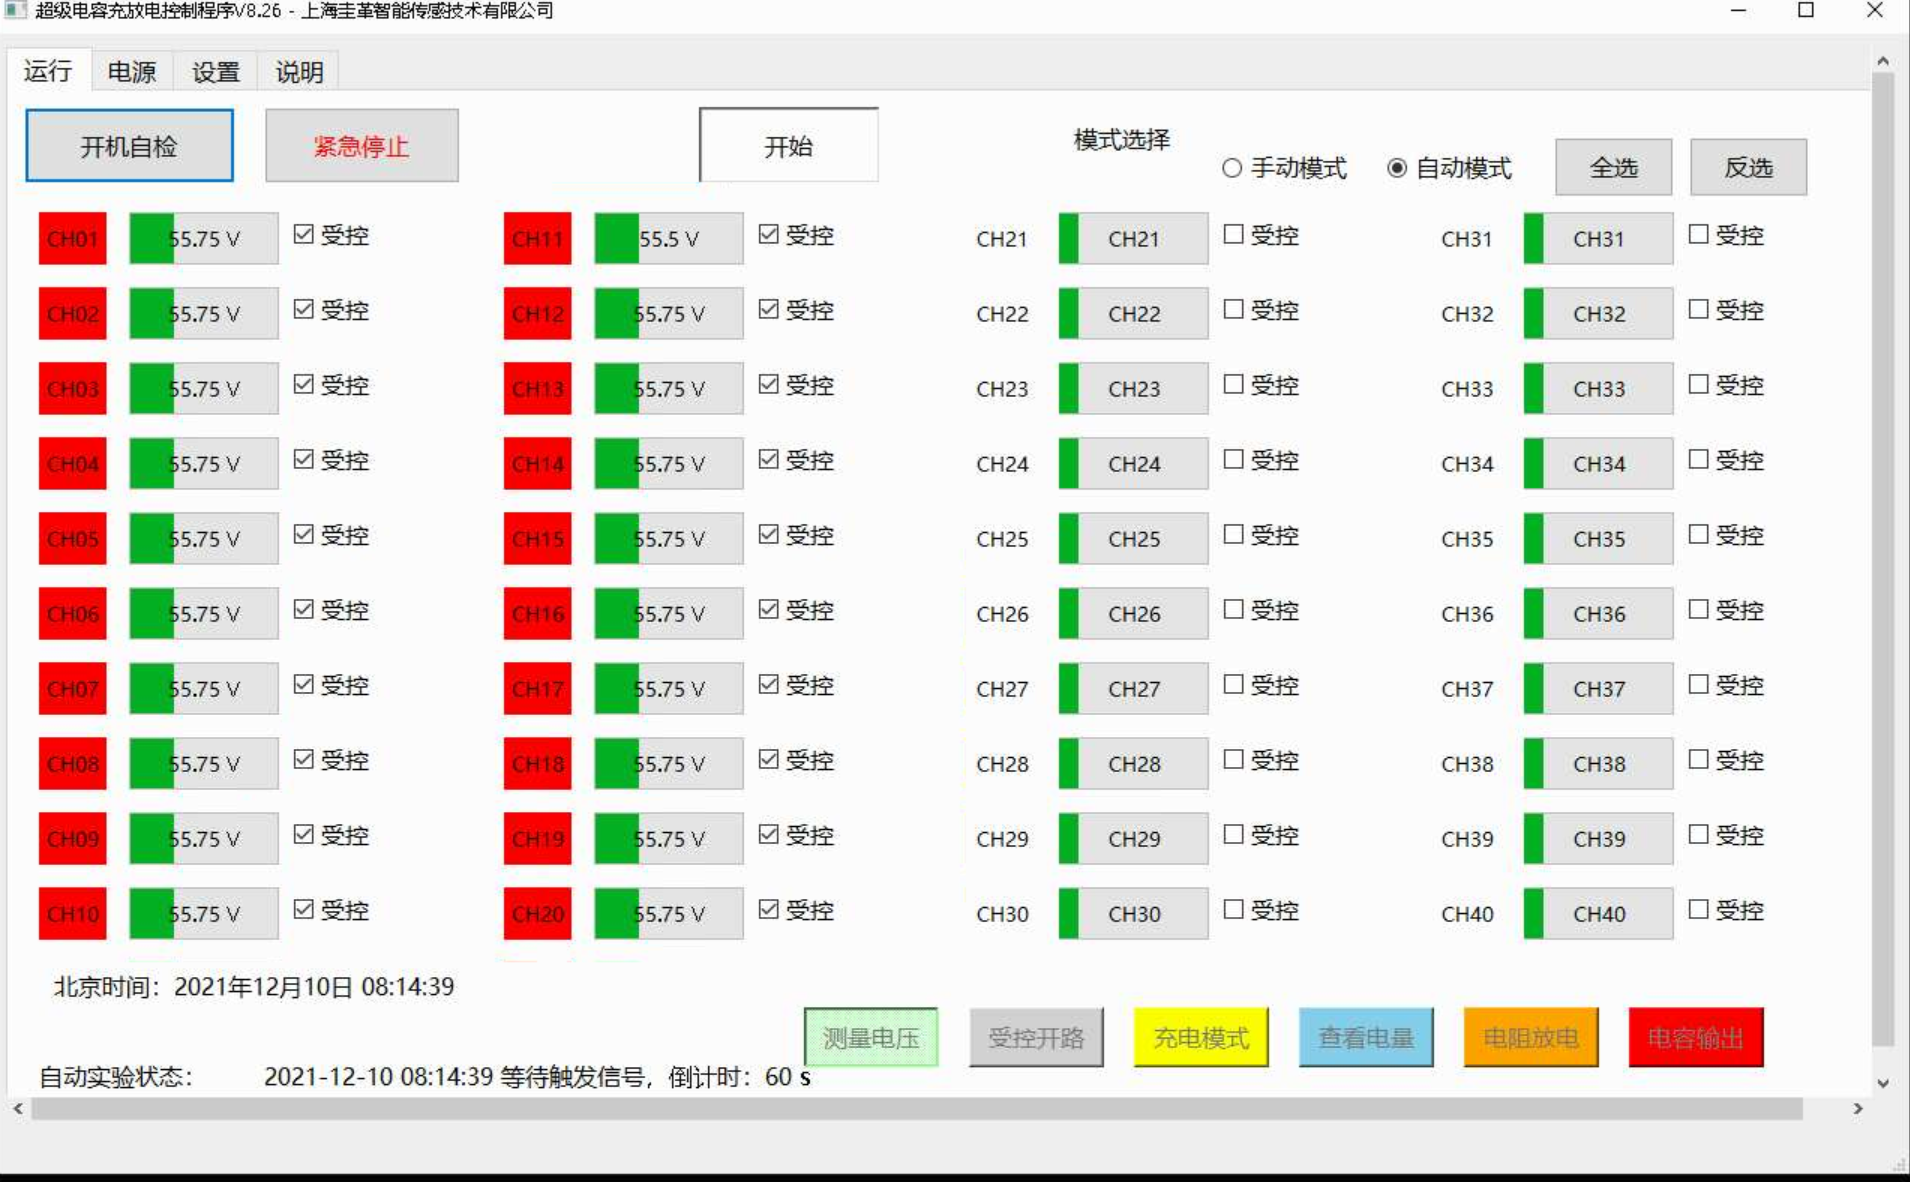This screenshot has height=1182, width=1910.
Task: Select the 运行 tab
Action: click(48, 71)
